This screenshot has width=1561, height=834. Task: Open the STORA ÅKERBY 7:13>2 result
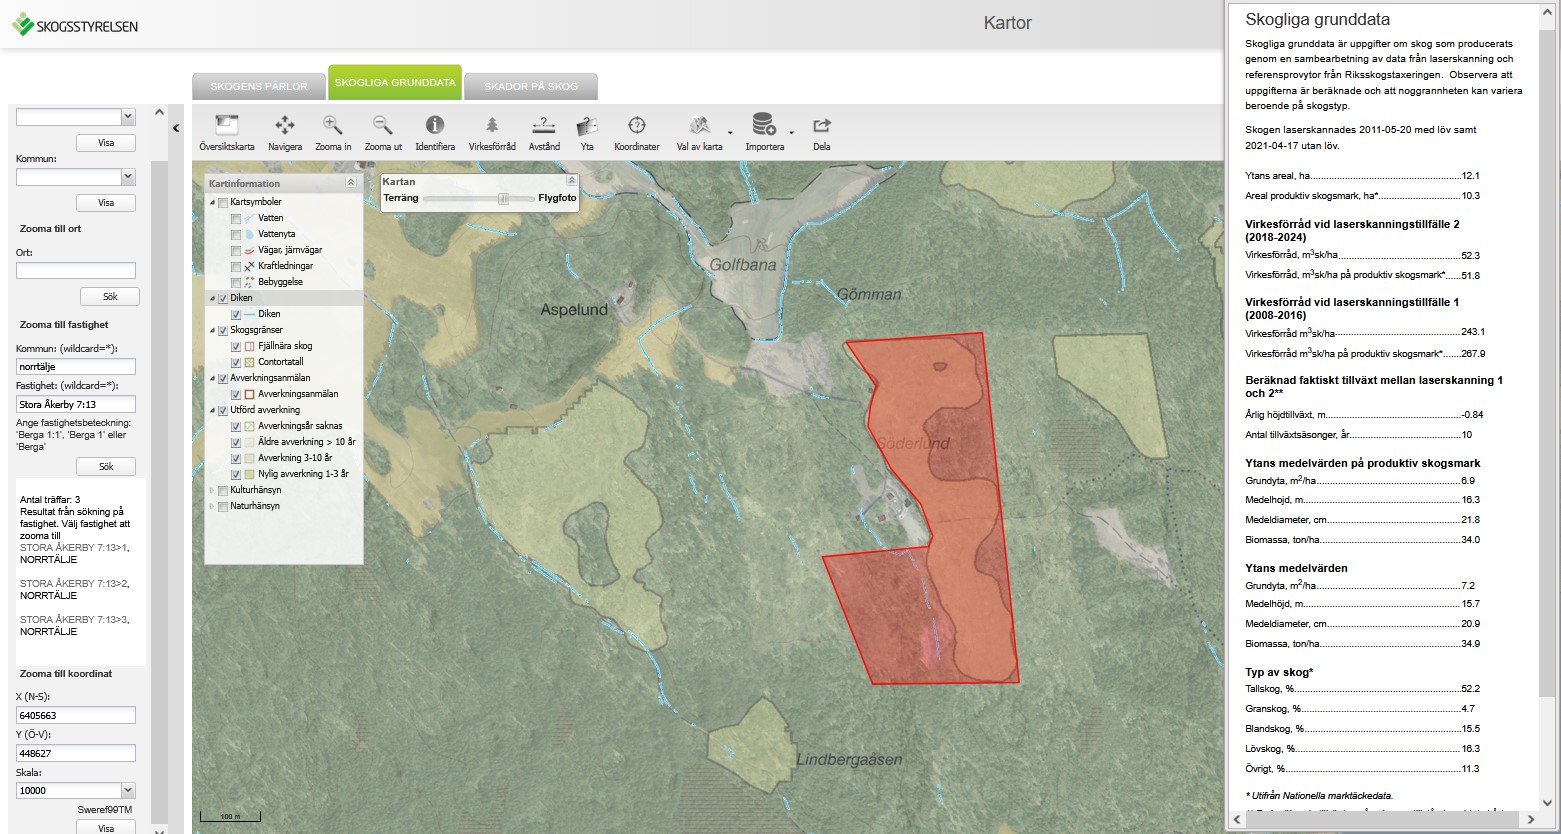point(74,584)
